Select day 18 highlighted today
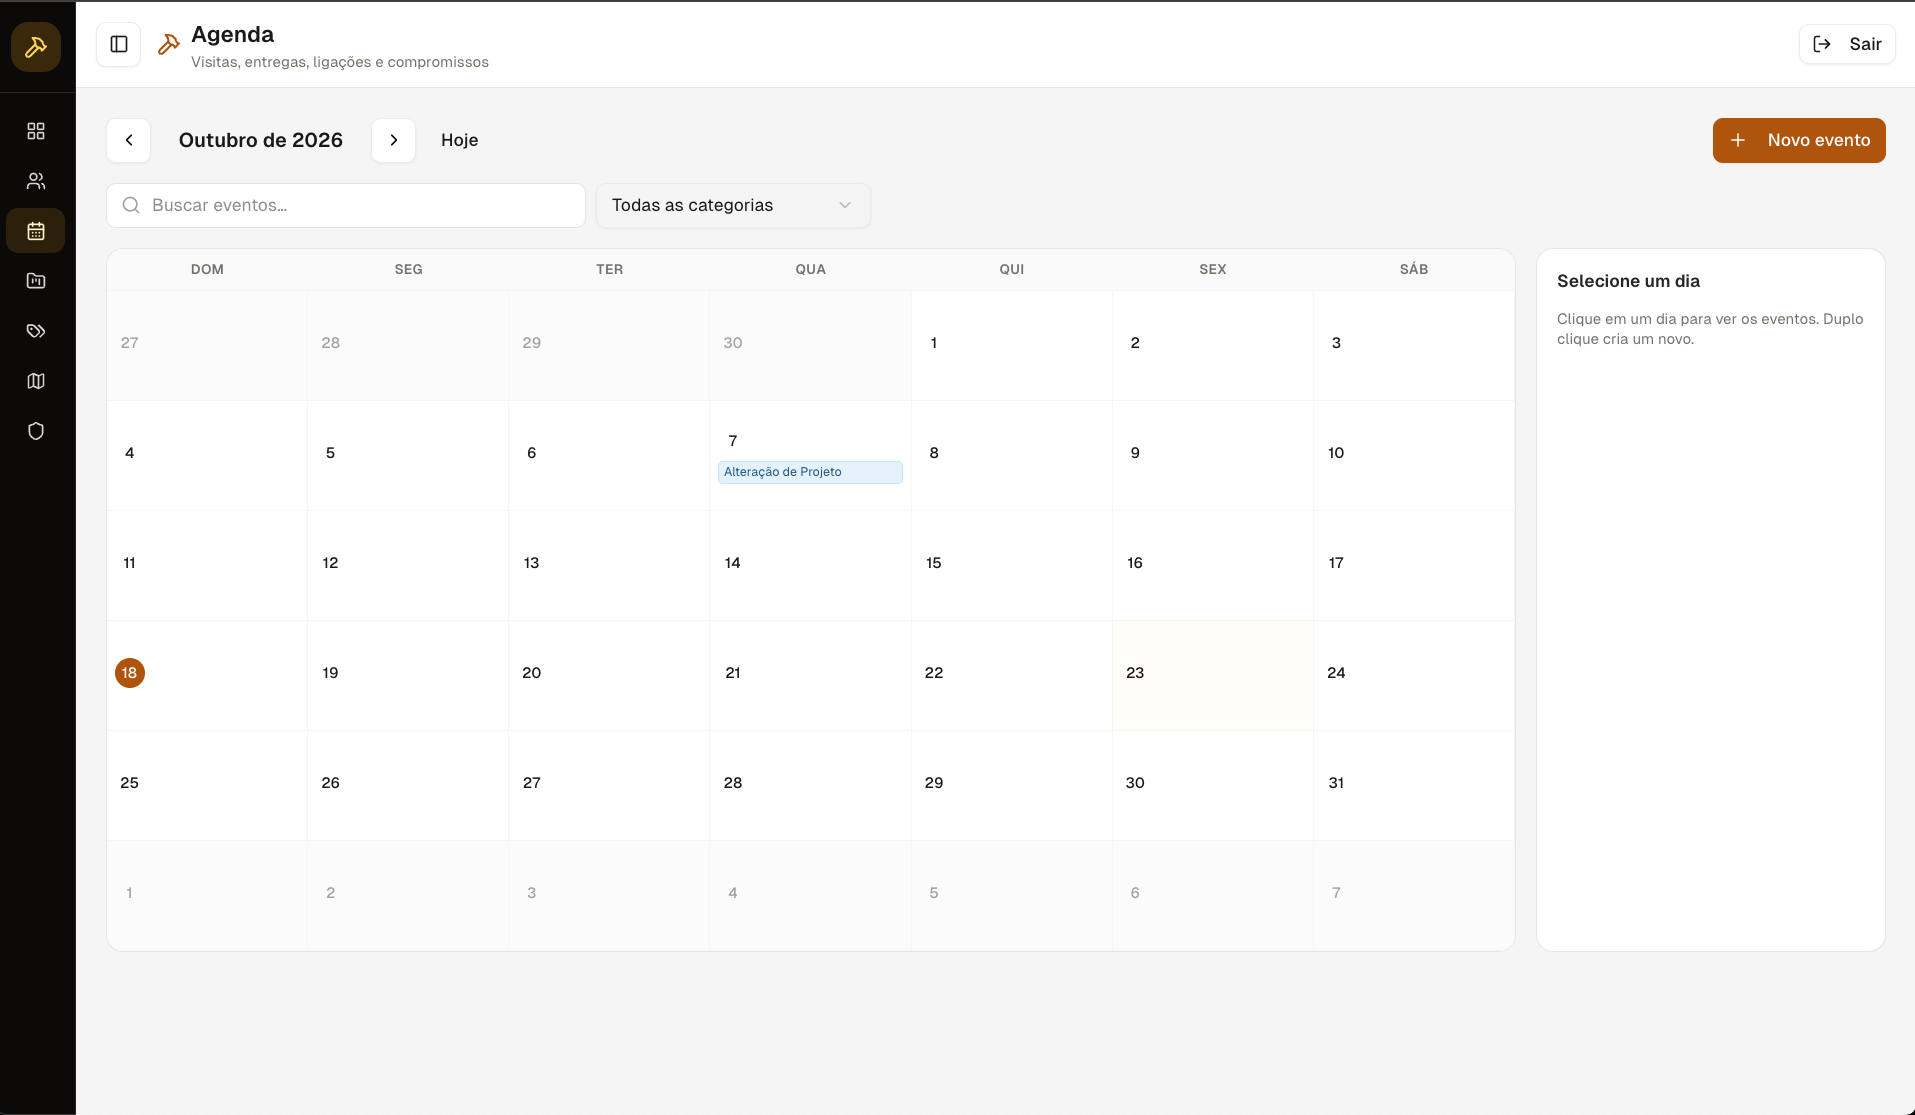This screenshot has width=1915, height=1115. point(130,673)
